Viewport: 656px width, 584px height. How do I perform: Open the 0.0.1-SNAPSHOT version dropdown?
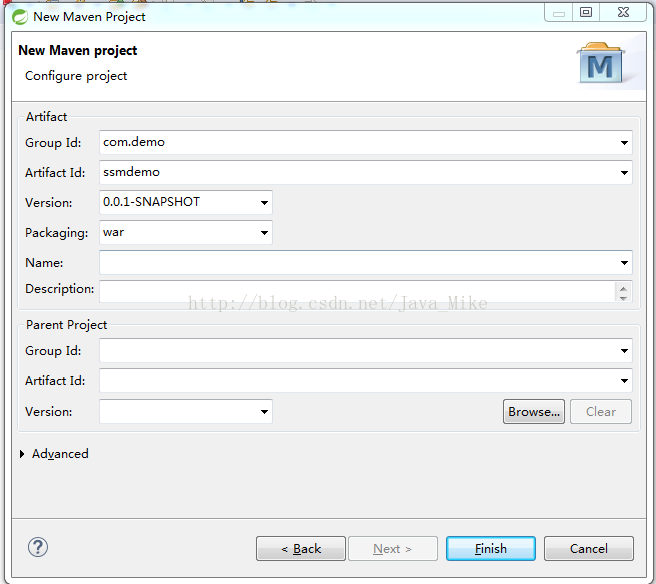point(264,202)
